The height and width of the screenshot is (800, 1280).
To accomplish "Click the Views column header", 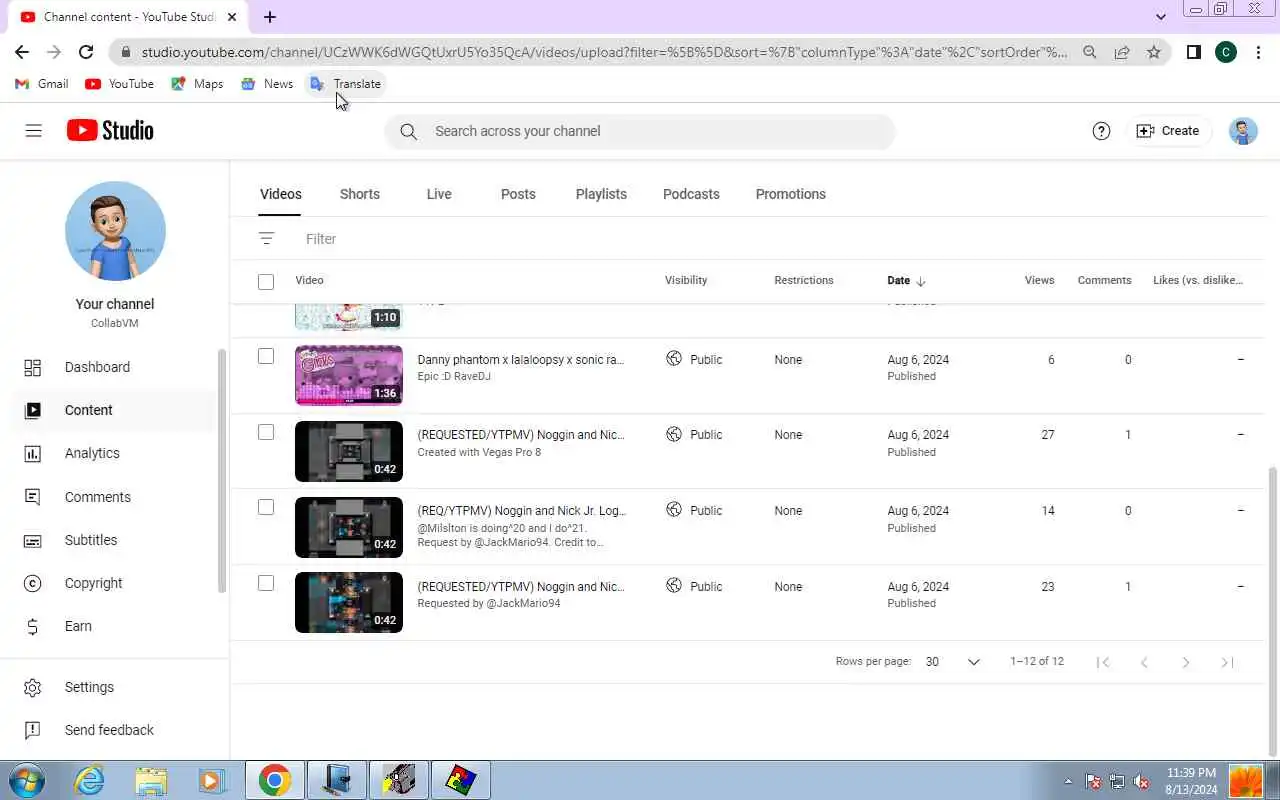I will click(1039, 280).
